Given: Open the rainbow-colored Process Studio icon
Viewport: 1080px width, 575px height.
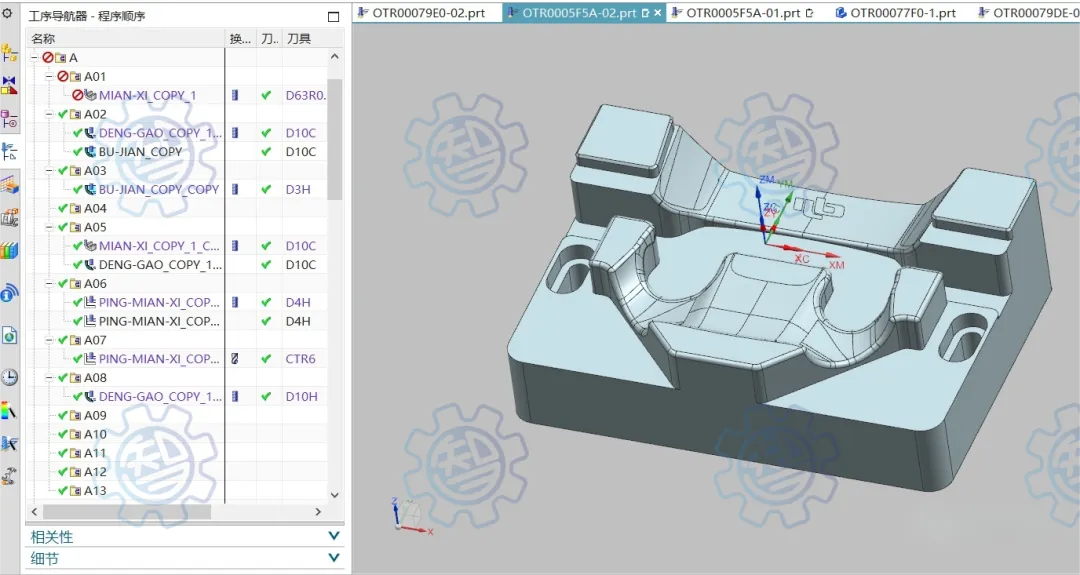Looking at the screenshot, I should point(9,410).
